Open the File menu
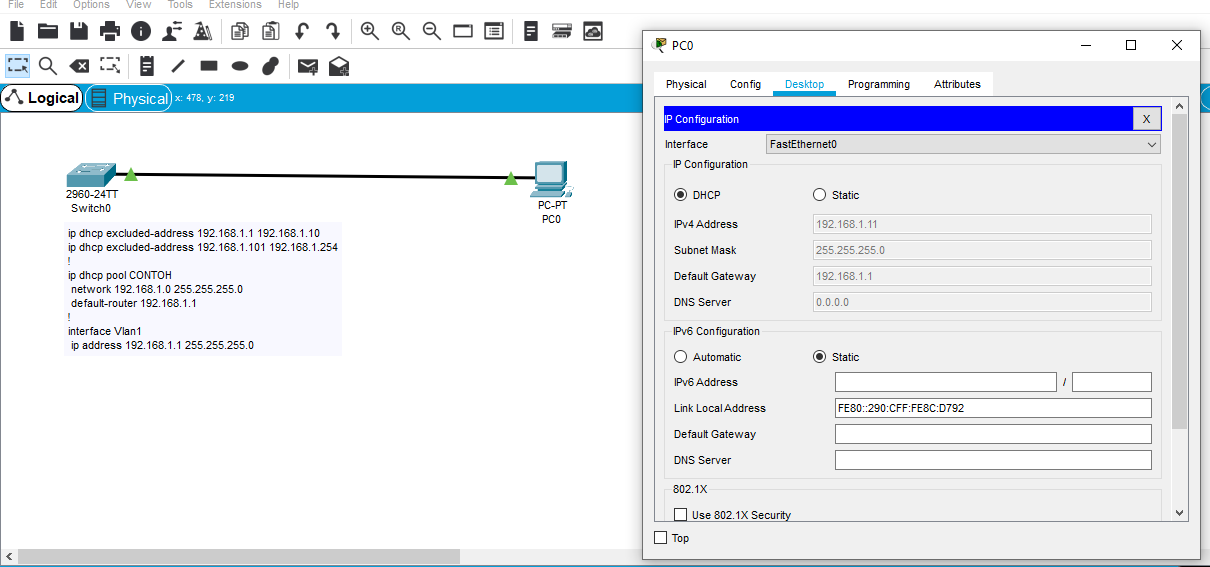The width and height of the screenshot is (1210, 567). pos(16,5)
